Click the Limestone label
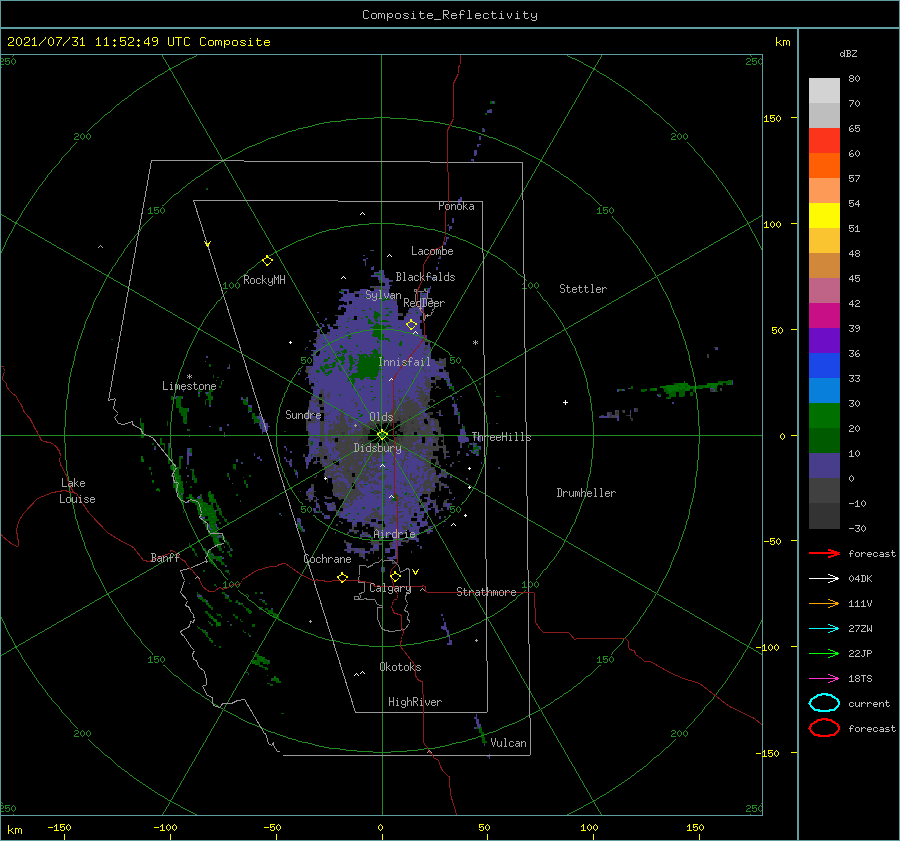This screenshot has width=900, height=841. tap(189, 386)
